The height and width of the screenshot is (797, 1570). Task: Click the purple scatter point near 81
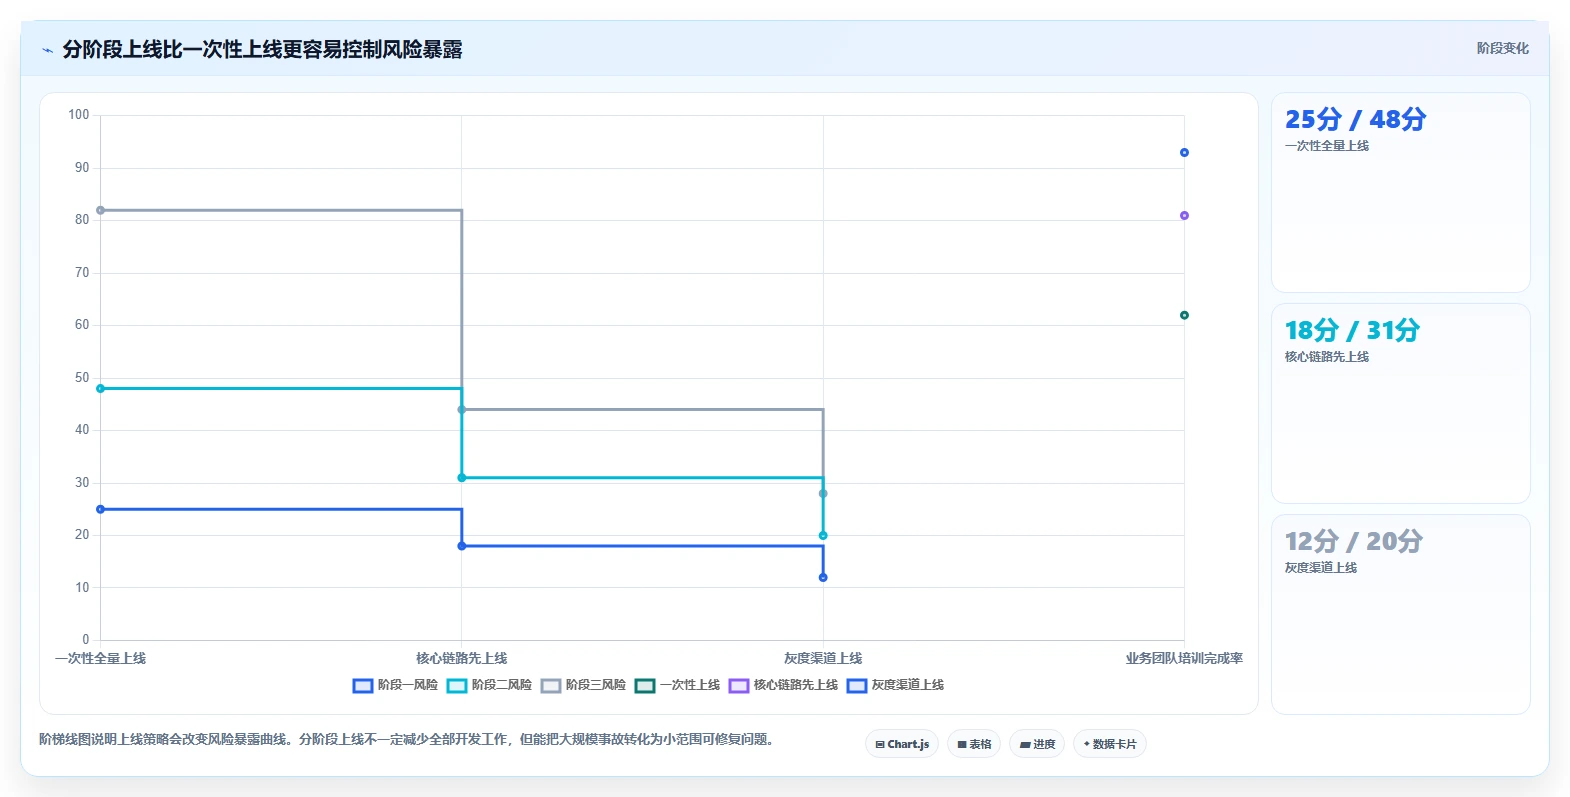click(1184, 215)
